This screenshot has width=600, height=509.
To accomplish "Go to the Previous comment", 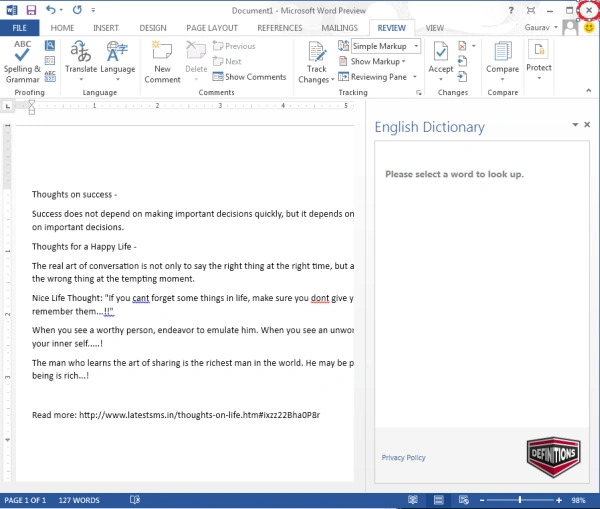I will [x=234, y=46].
